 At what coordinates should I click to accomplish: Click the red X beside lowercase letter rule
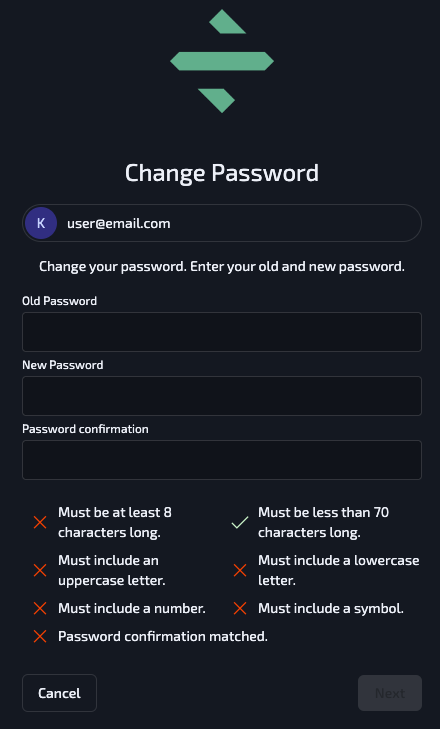coord(240,570)
